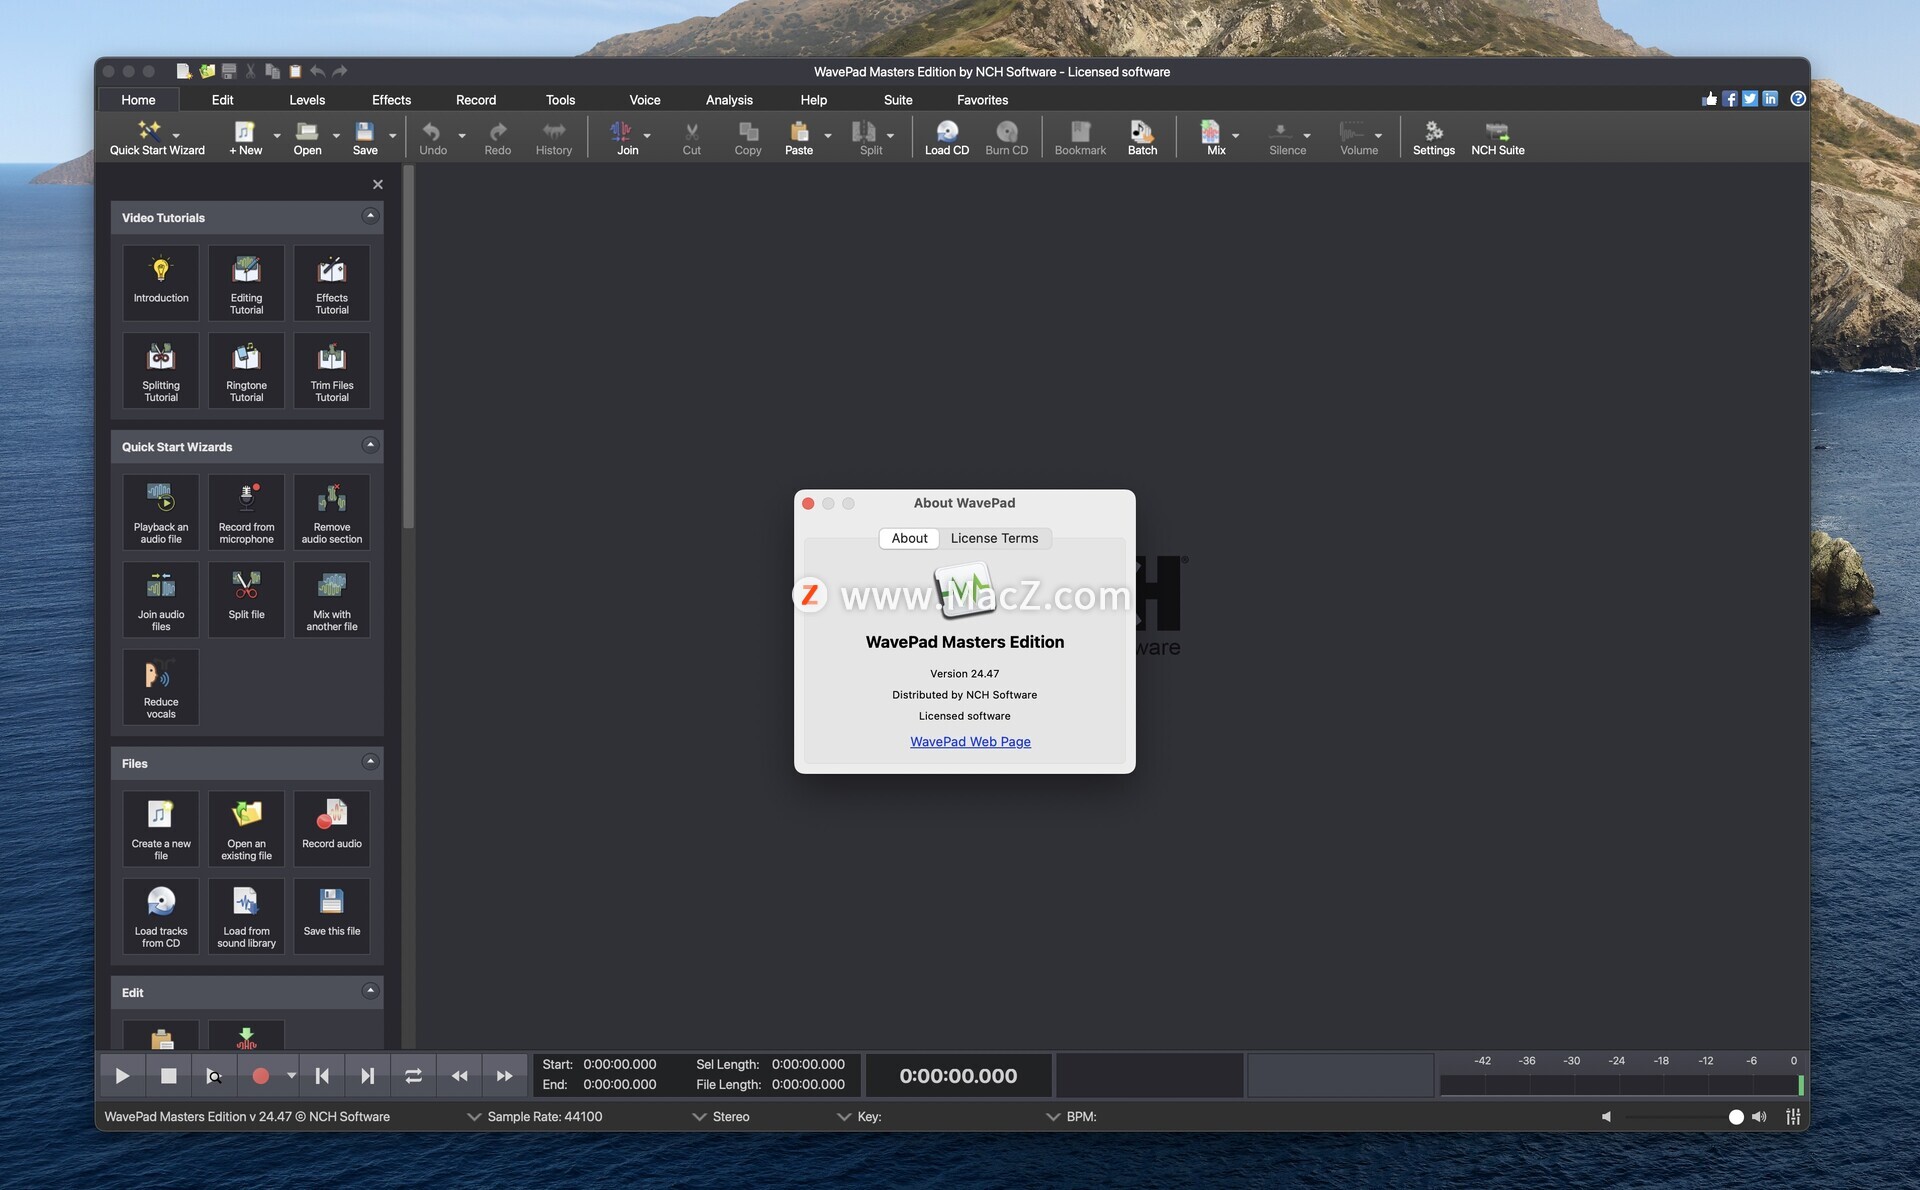Launch the Remove audio section wizard
Viewport: 1920px width, 1190px height.
pyautogui.click(x=332, y=512)
